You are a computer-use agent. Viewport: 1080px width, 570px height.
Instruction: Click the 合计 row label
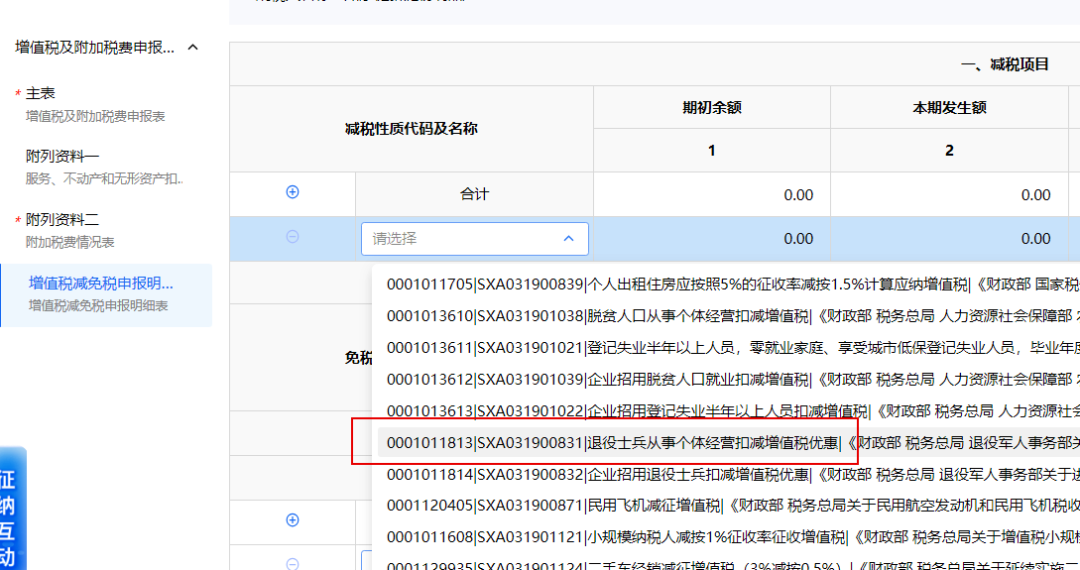(475, 195)
